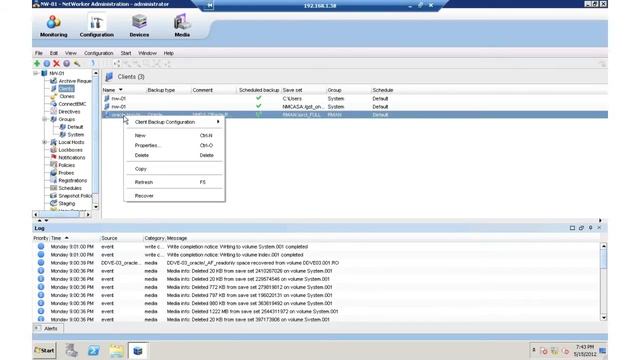Sort log by Time column header
The width and height of the screenshot is (640, 360).
click(74, 238)
